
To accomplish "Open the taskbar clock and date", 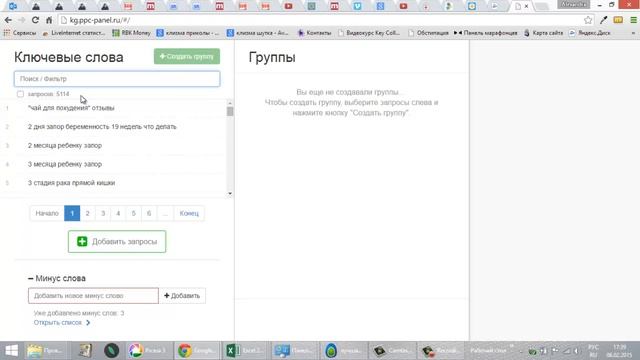I will pos(619,351).
